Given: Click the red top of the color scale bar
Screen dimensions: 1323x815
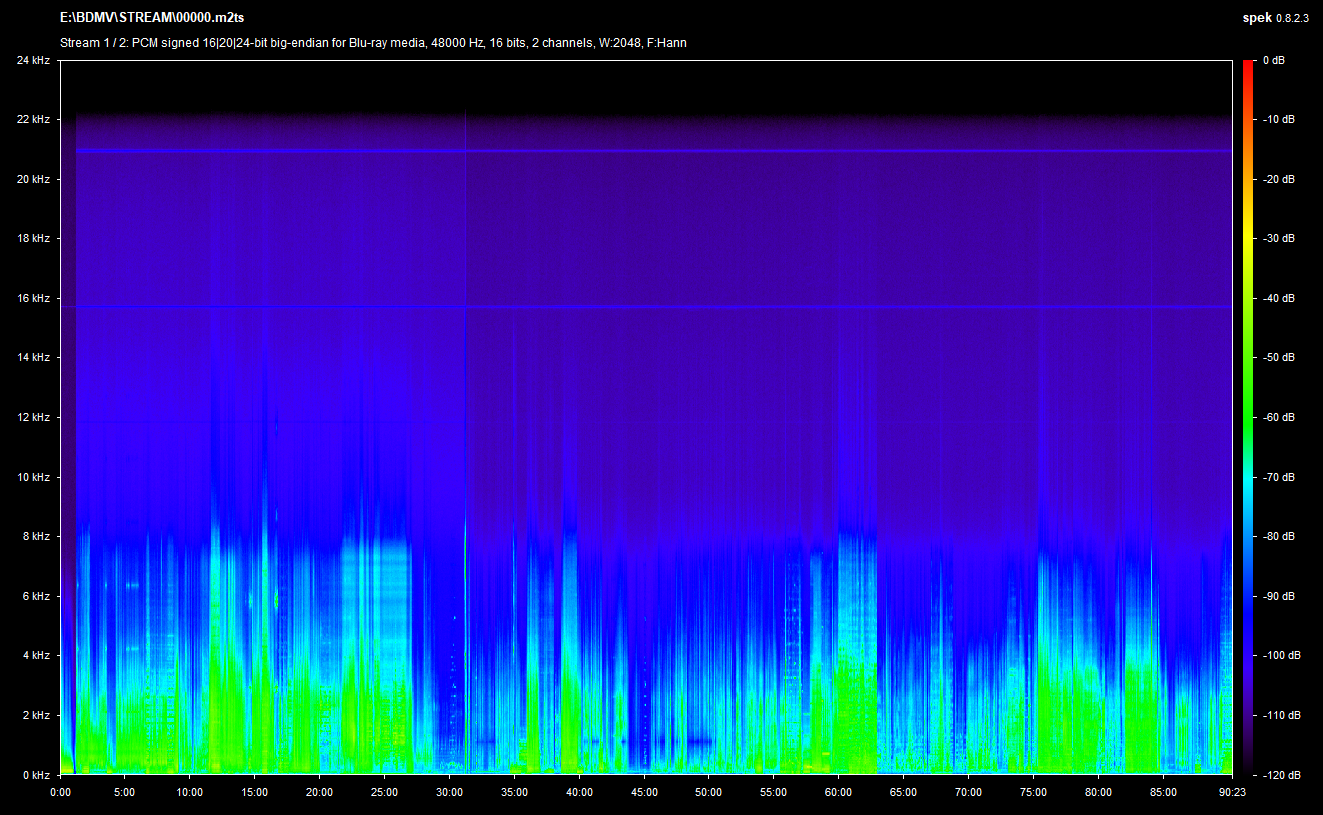Looking at the screenshot, I should [x=1248, y=68].
